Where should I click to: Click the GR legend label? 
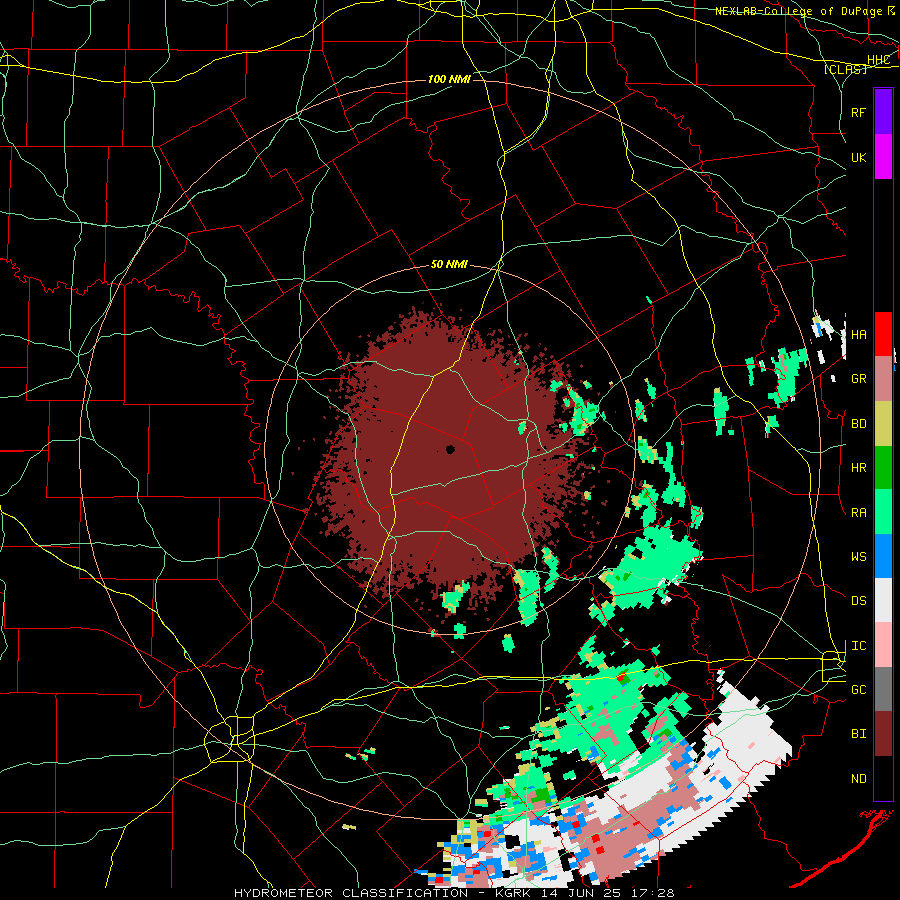[x=858, y=379]
